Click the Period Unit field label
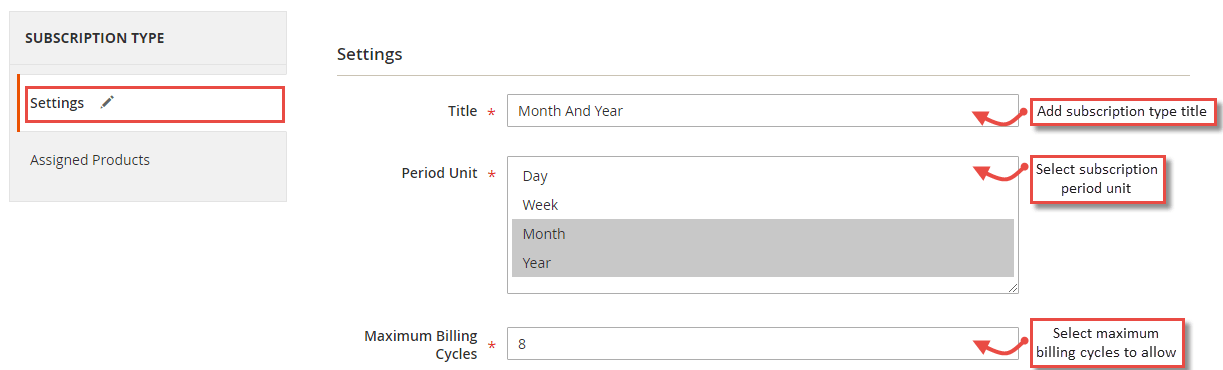This screenshot has height=370, width=1223. coord(440,172)
